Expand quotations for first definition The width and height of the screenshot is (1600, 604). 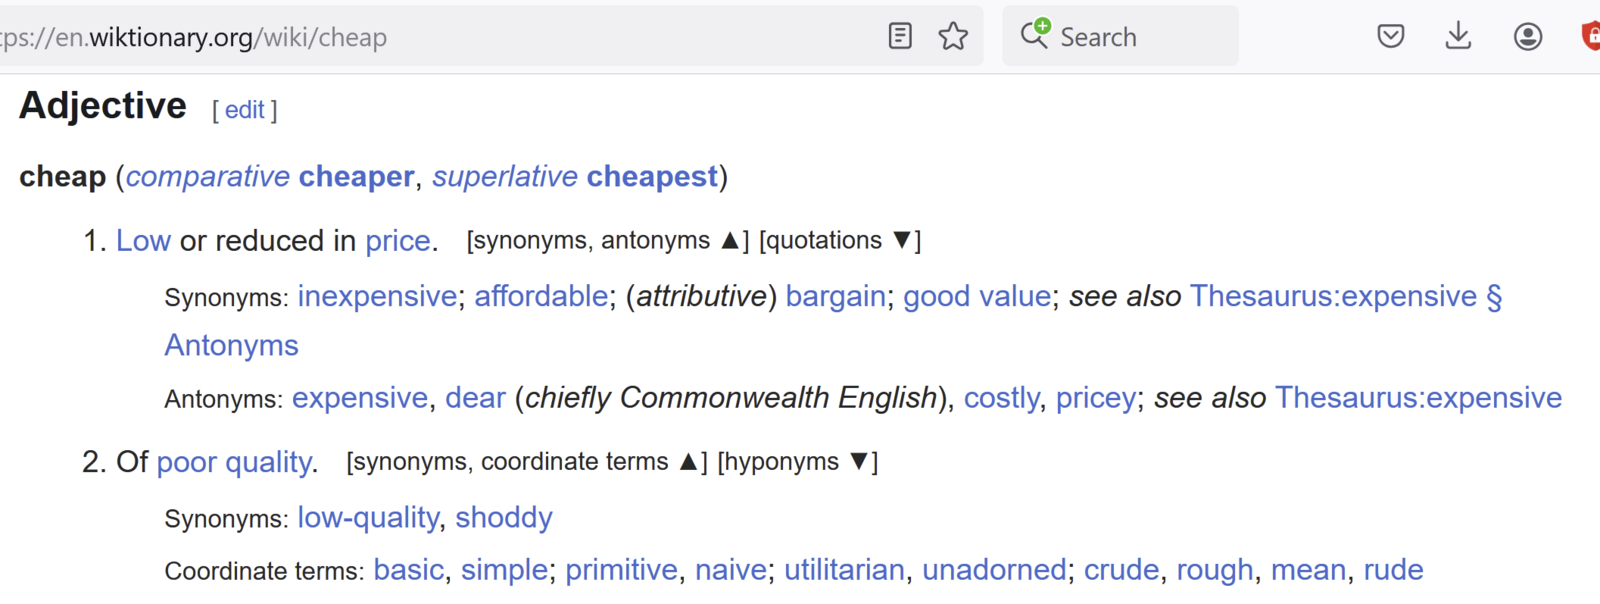tap(839, 241)
